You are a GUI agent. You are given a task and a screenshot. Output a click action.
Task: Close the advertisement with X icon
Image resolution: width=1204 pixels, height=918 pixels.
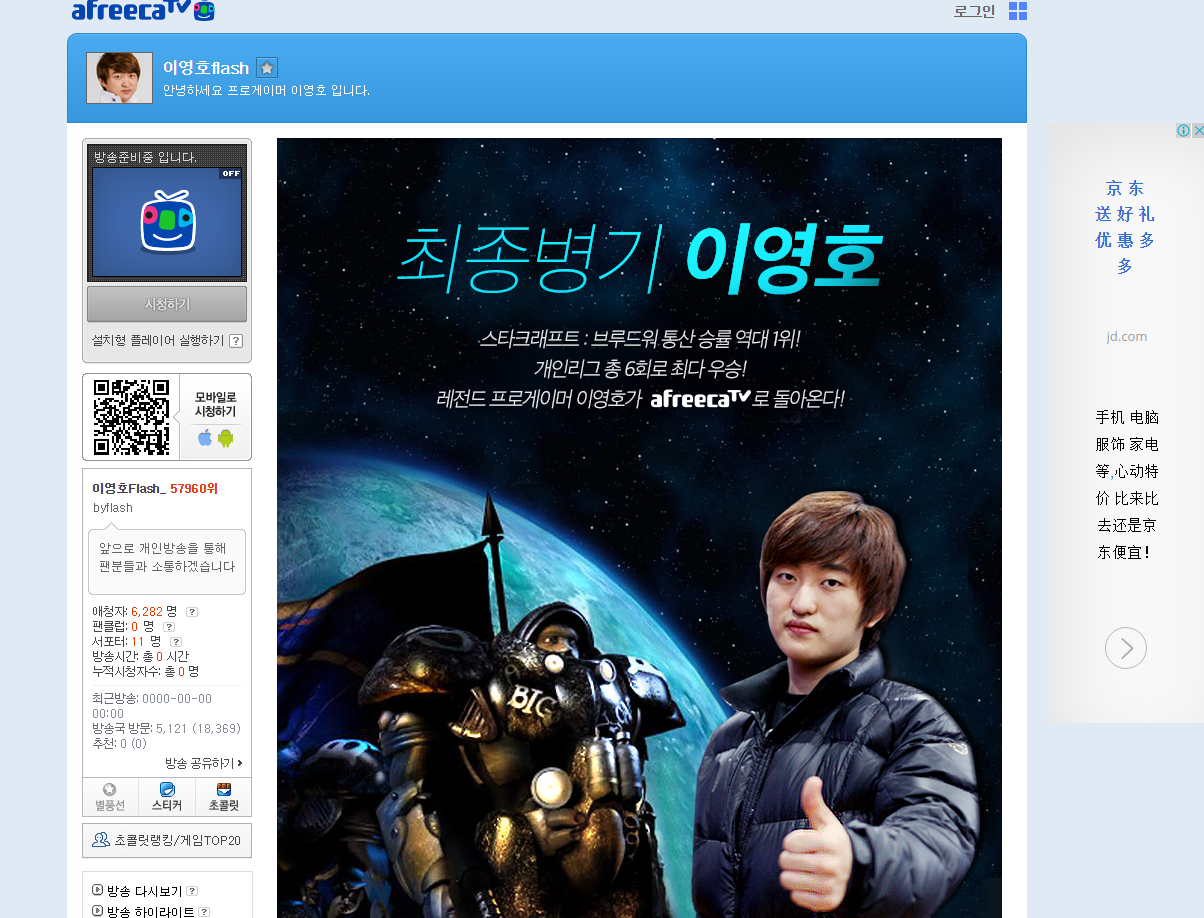(x=1198, y=131)
